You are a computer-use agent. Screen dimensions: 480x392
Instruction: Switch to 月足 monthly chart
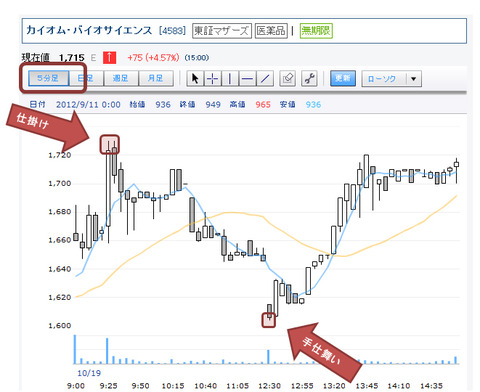coord(156,78)
